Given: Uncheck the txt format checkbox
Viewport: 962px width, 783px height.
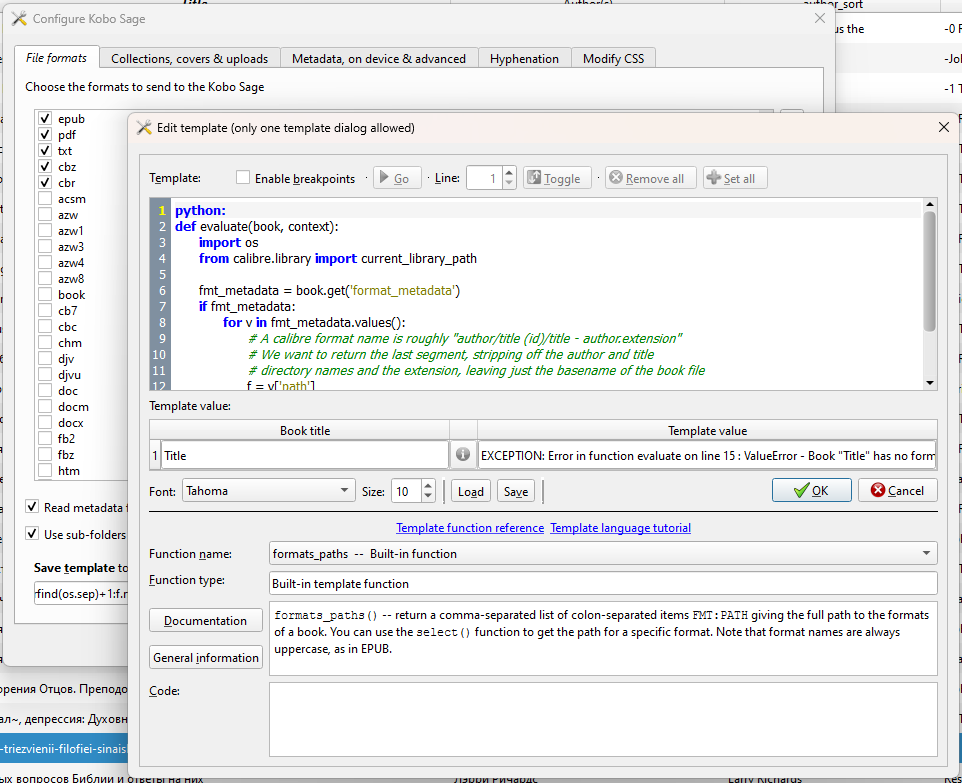Looking at the screenshot, I should click(45, 150).
